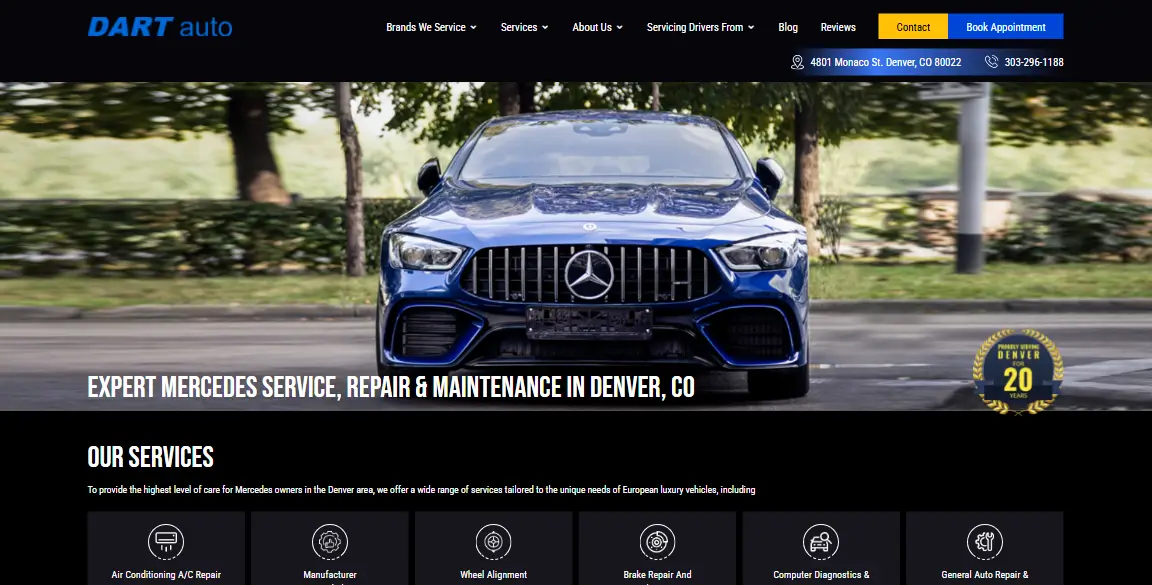
Task: Go to the Blog page
Action: pos(788,27)
